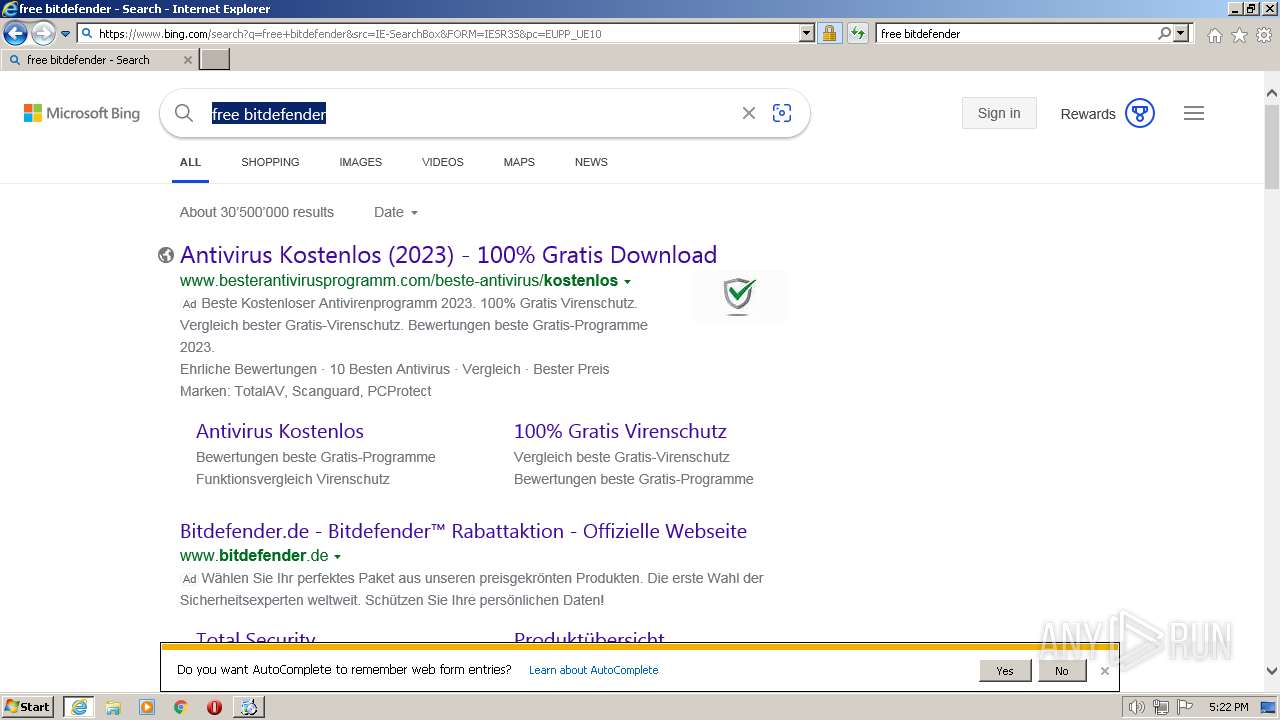Open the recent pages dropdown arrow

pyautogui.click(x=65, y=34)
